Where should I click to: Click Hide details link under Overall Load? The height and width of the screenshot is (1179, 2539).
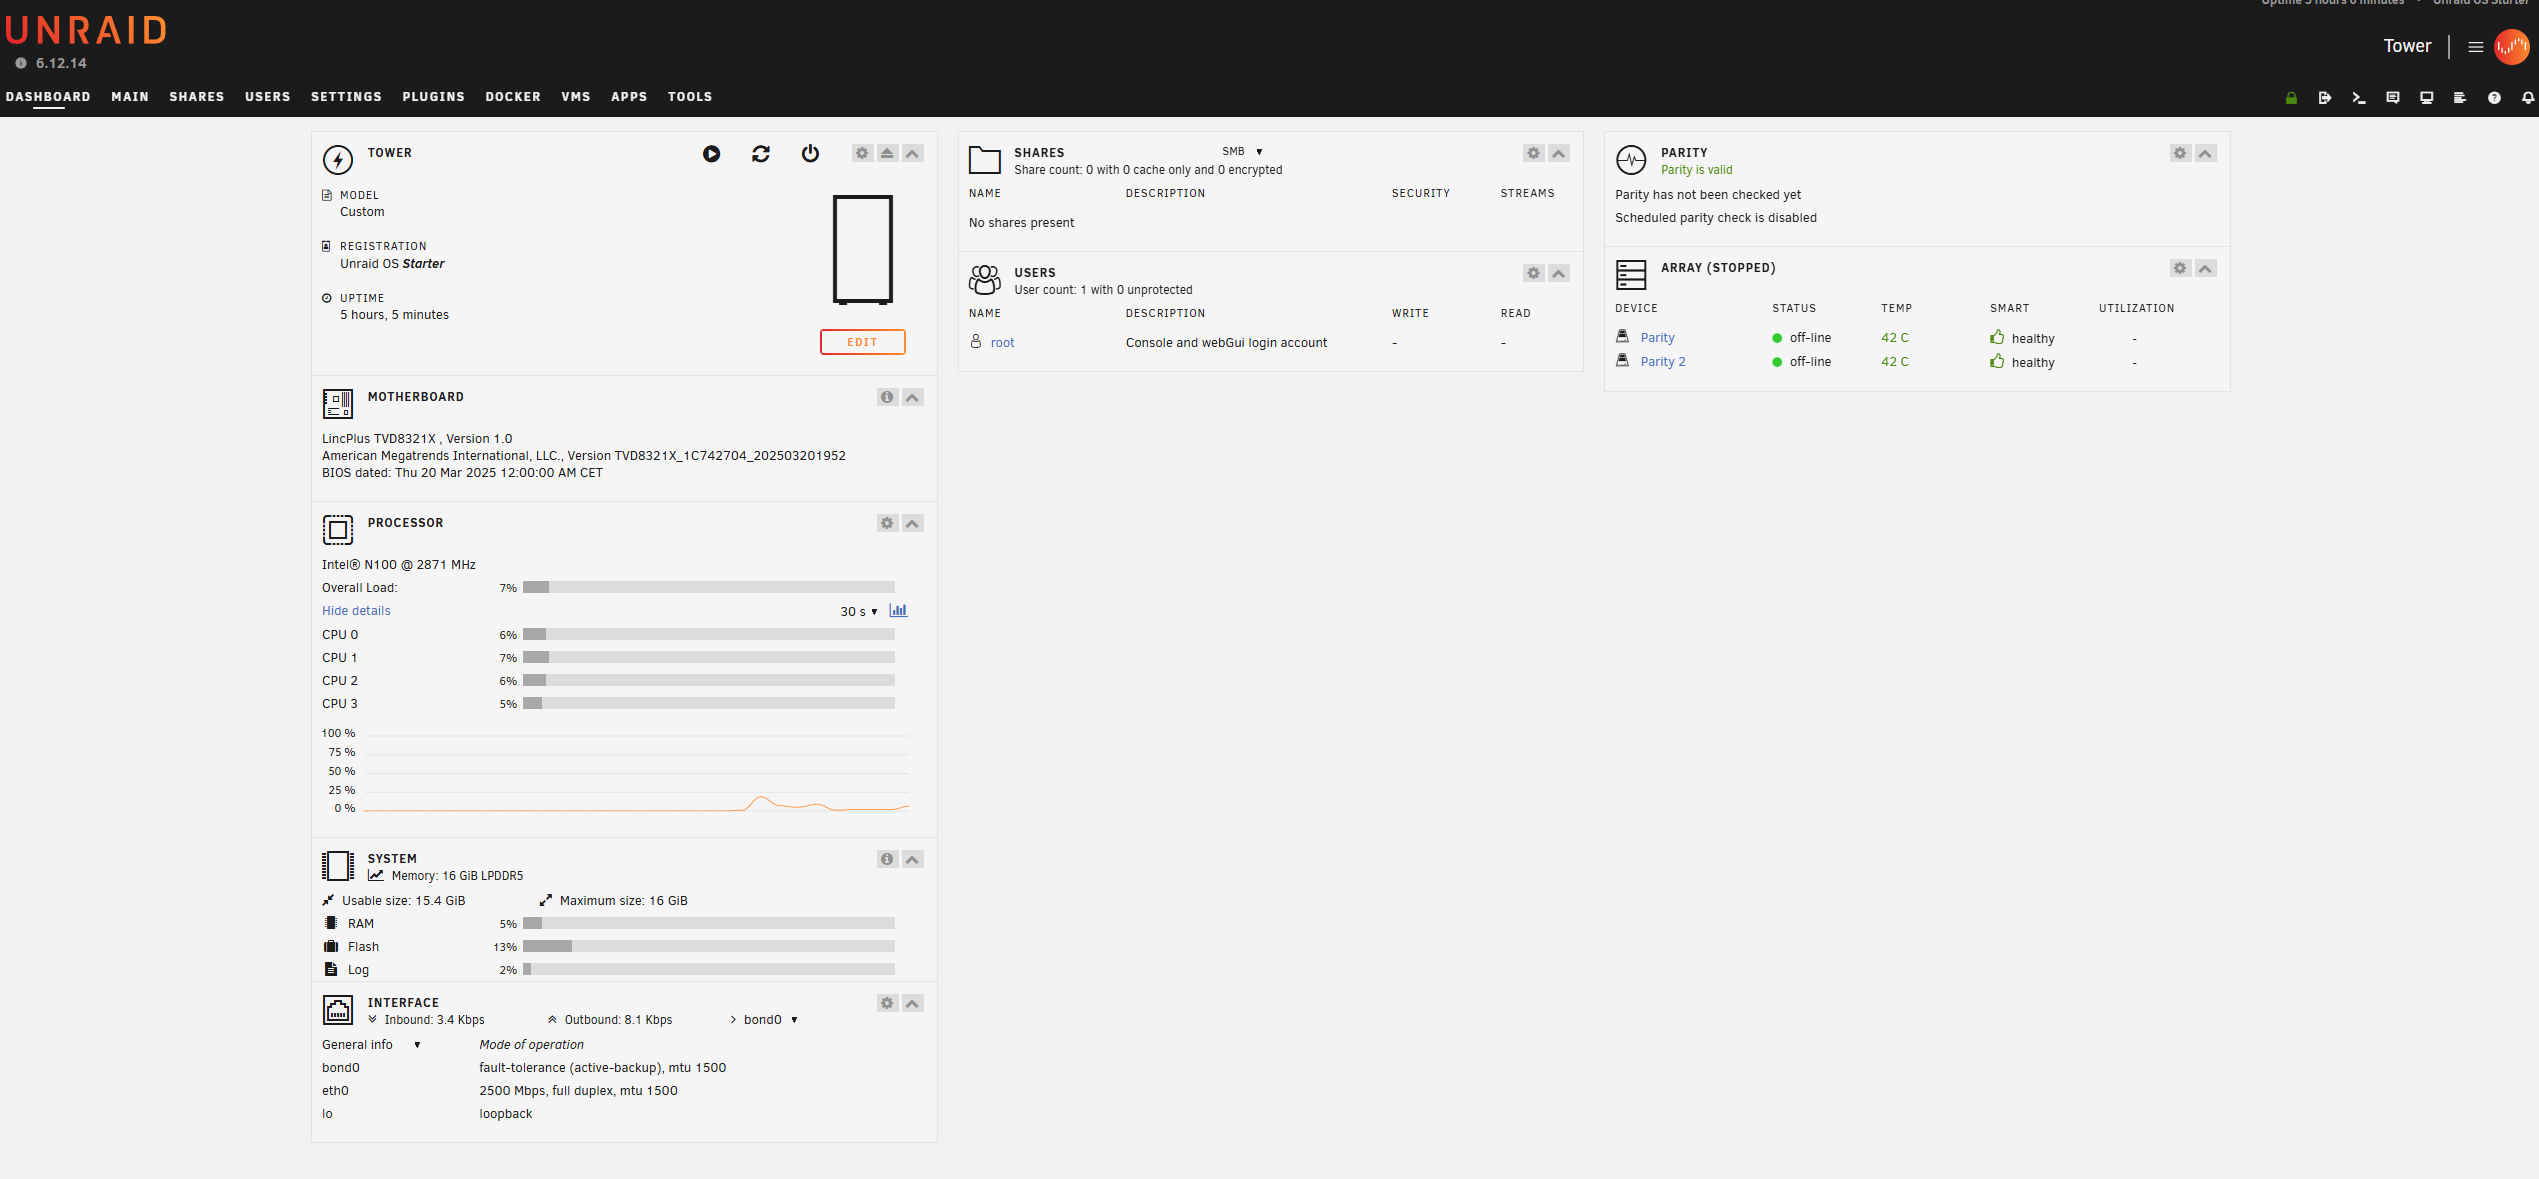[356, 611]
